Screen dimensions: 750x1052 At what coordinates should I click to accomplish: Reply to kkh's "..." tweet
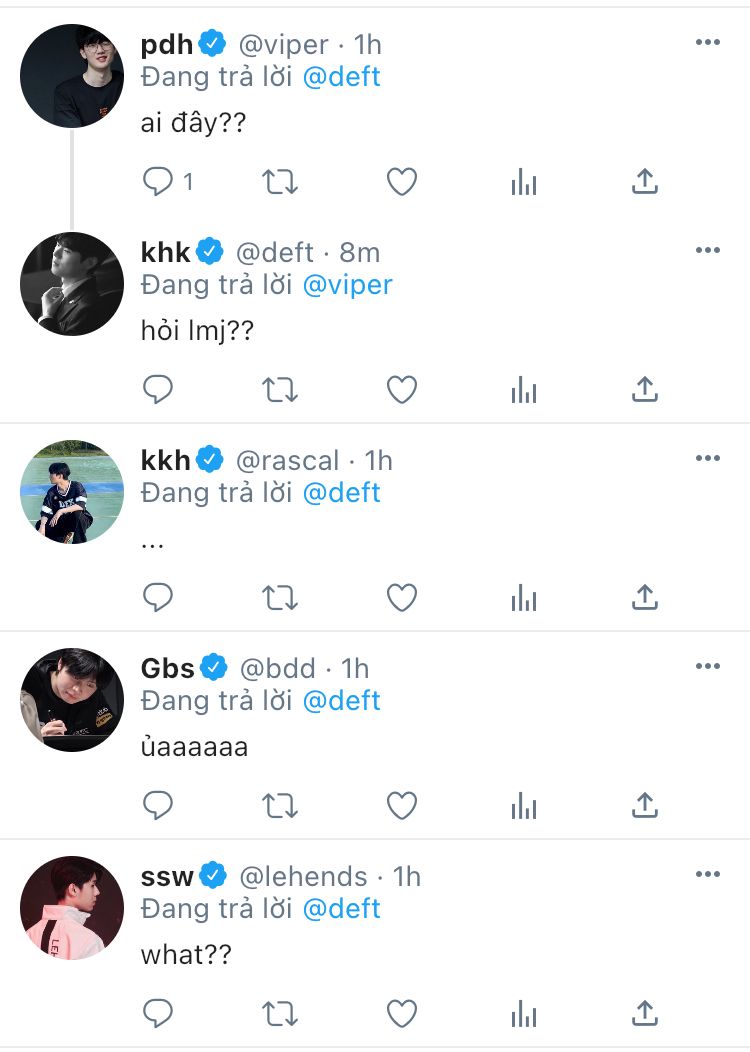[158, 597]
